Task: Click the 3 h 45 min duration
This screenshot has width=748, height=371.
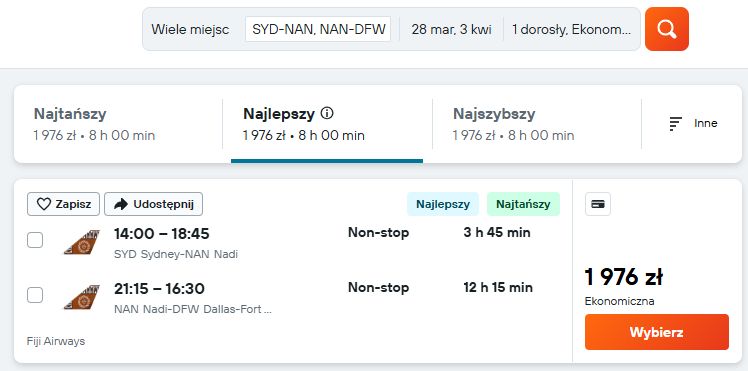Action: 497,233
